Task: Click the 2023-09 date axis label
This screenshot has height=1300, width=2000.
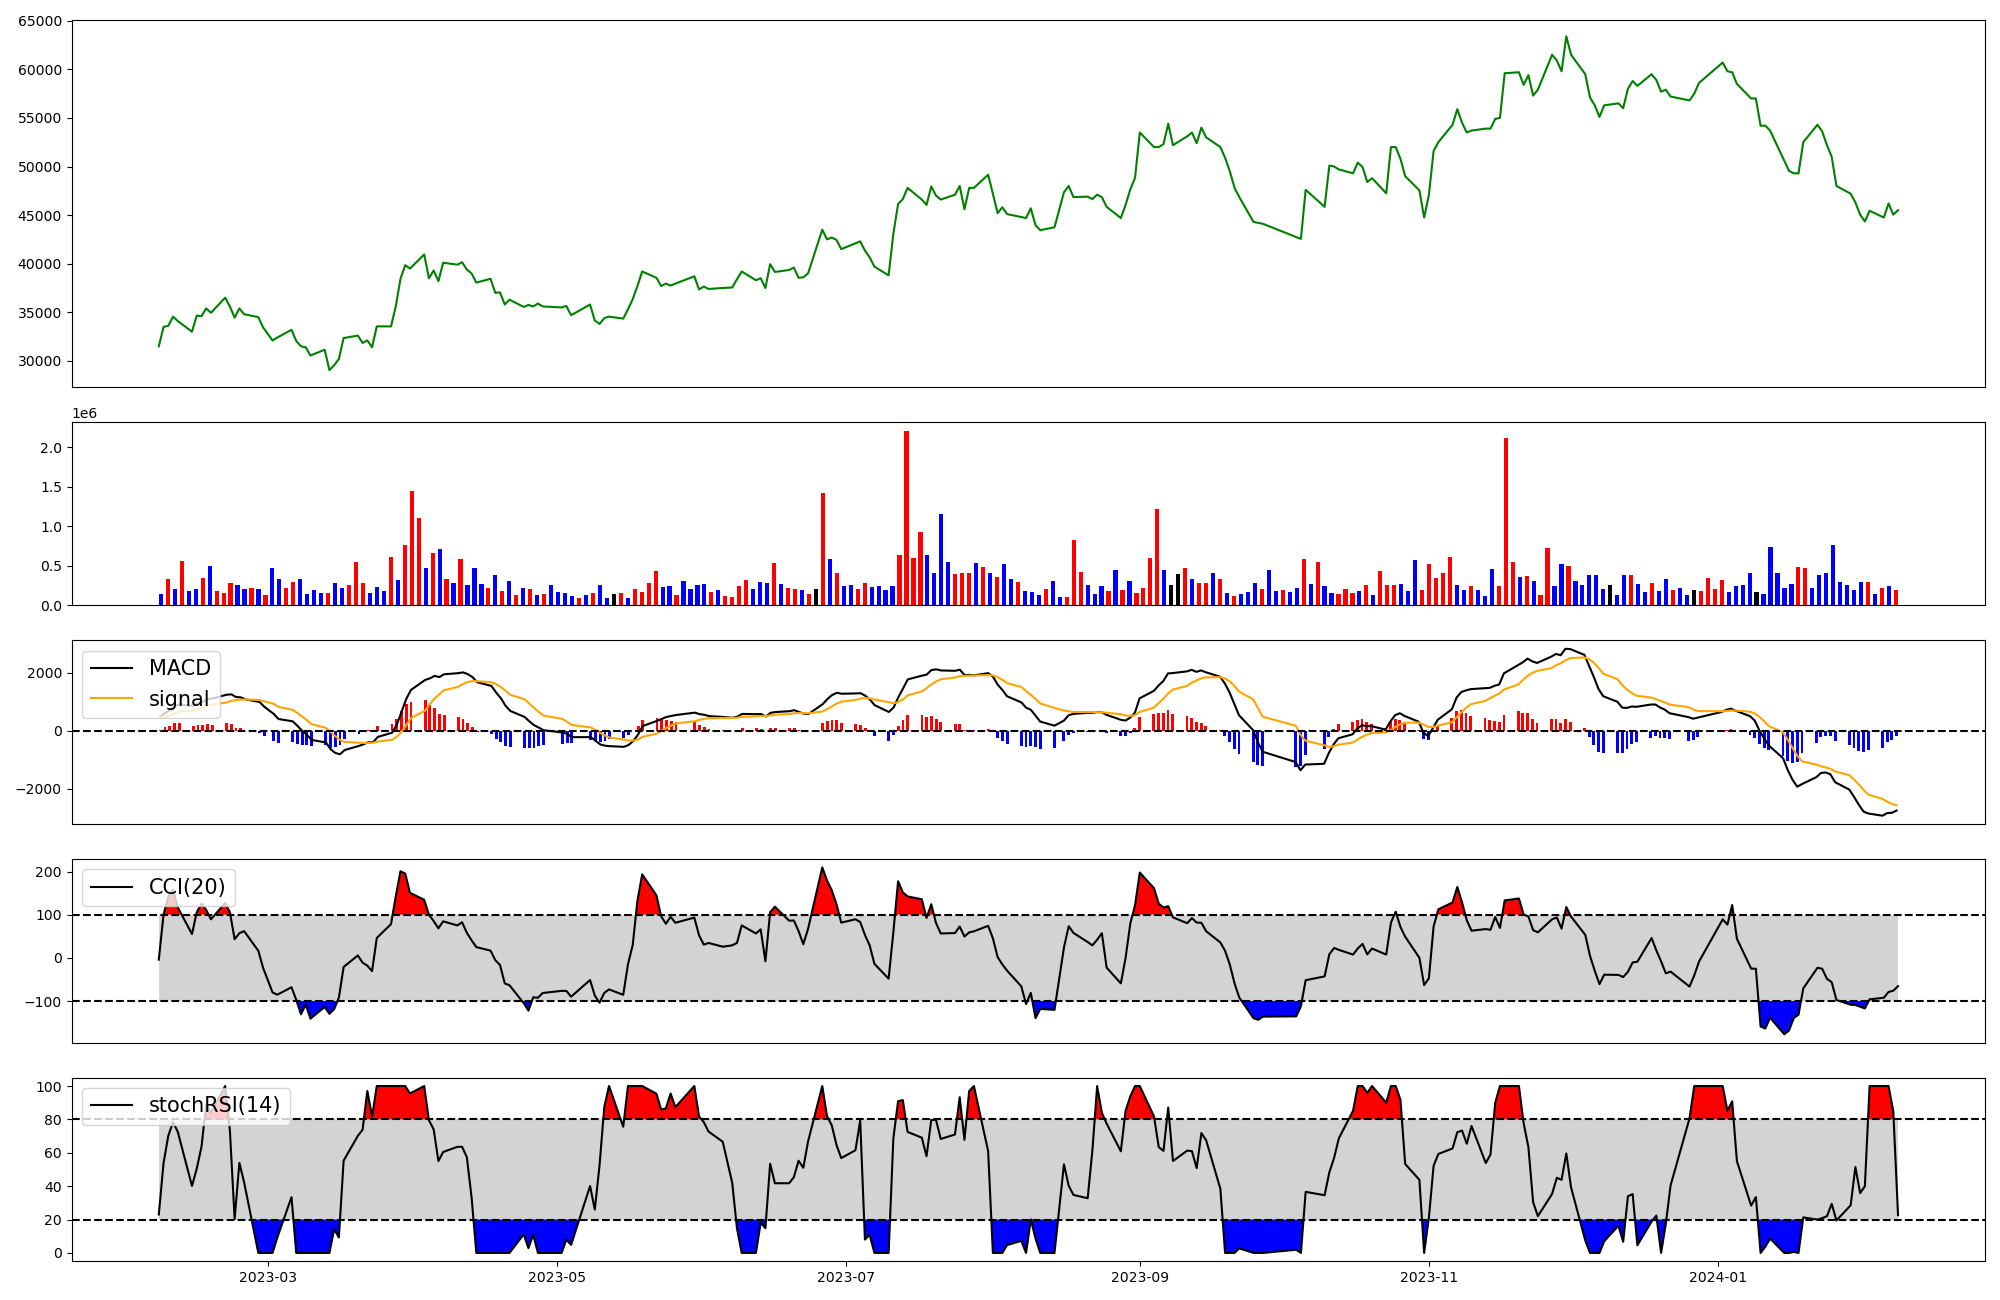Action: (1140, 1277)
